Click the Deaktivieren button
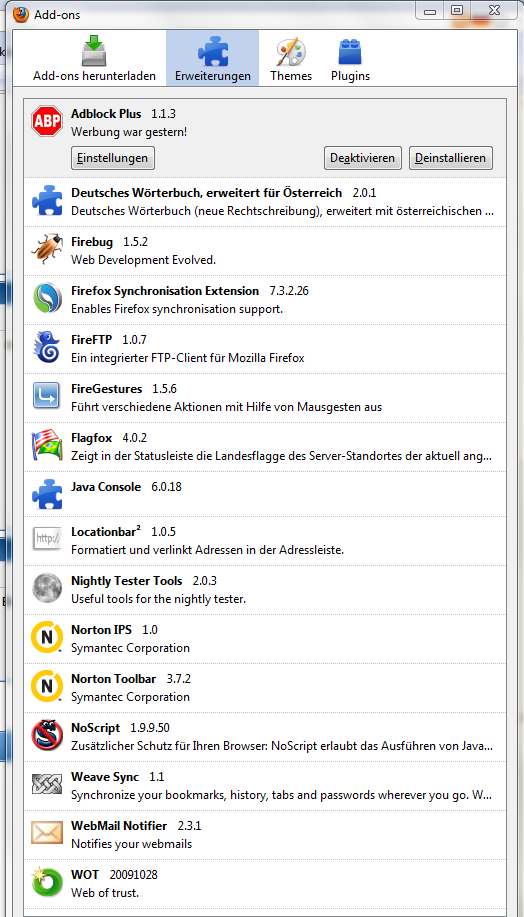Image resolution: width=524 pixels, height=917 pixels. point(363,158)
